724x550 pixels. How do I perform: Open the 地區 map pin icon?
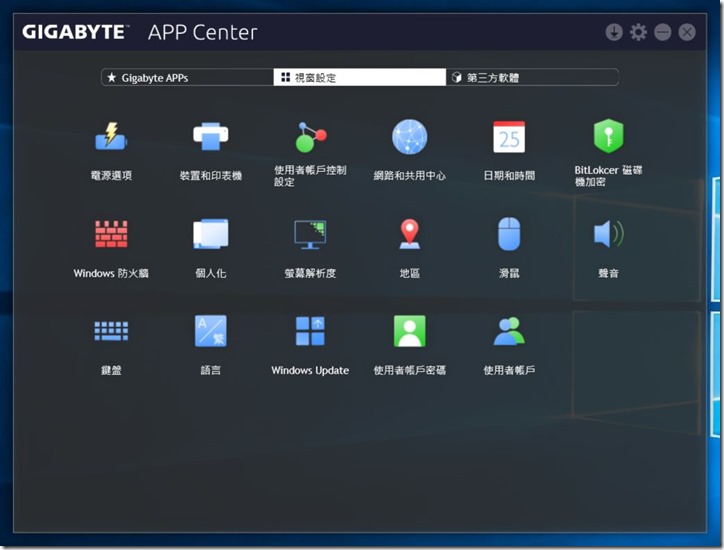tap(410, 234)
